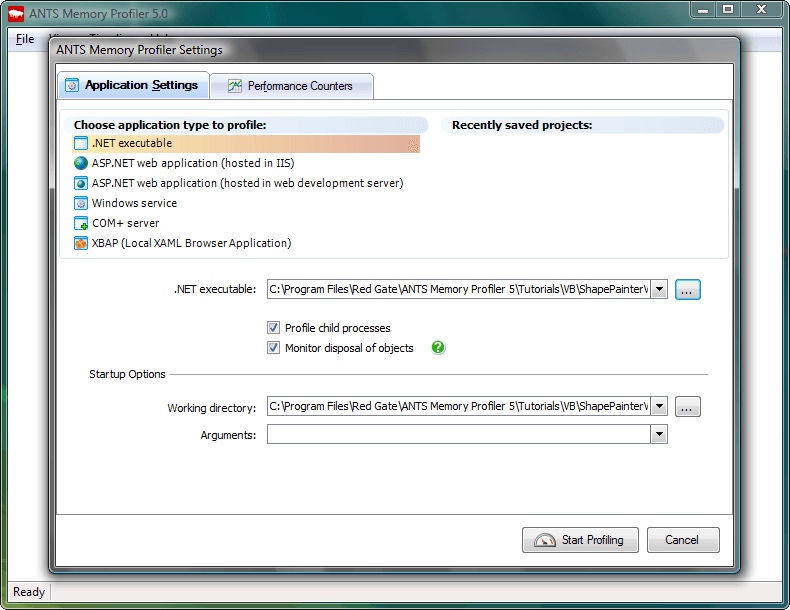Click the Arguments input field
The height and width of the screenshot is (610, 790).
pos(458,434)
